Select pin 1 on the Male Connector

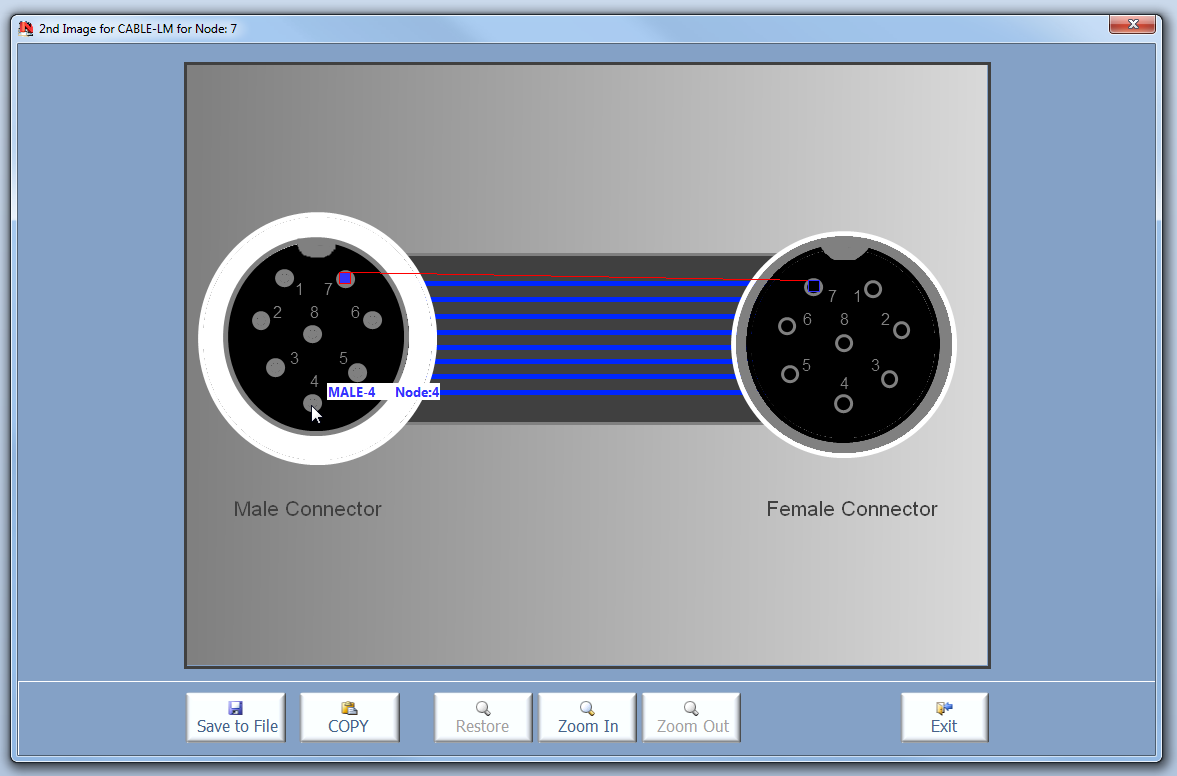(285, 278)
